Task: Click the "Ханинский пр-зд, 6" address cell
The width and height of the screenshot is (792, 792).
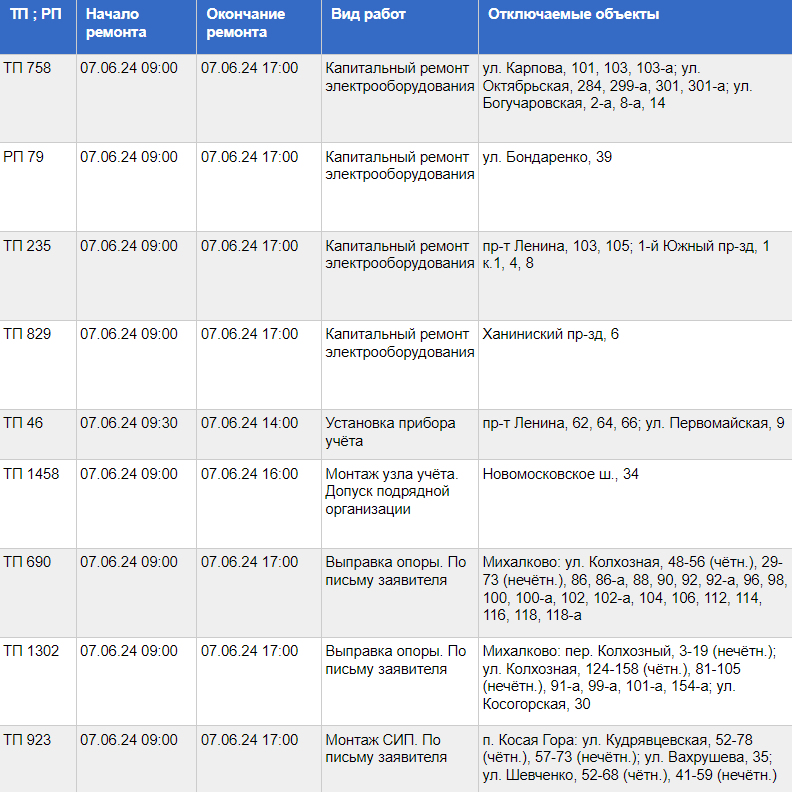Action: point(551,334)
